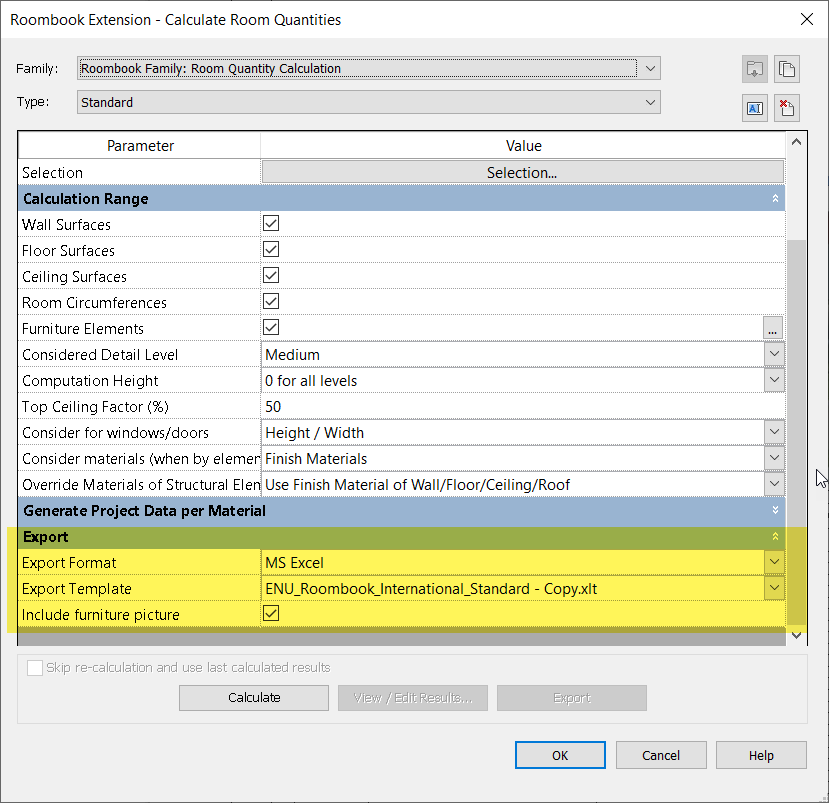This screenshot has height=803, width=829.
Task: Rename the Standard type
Action: (x=754, y=108)
